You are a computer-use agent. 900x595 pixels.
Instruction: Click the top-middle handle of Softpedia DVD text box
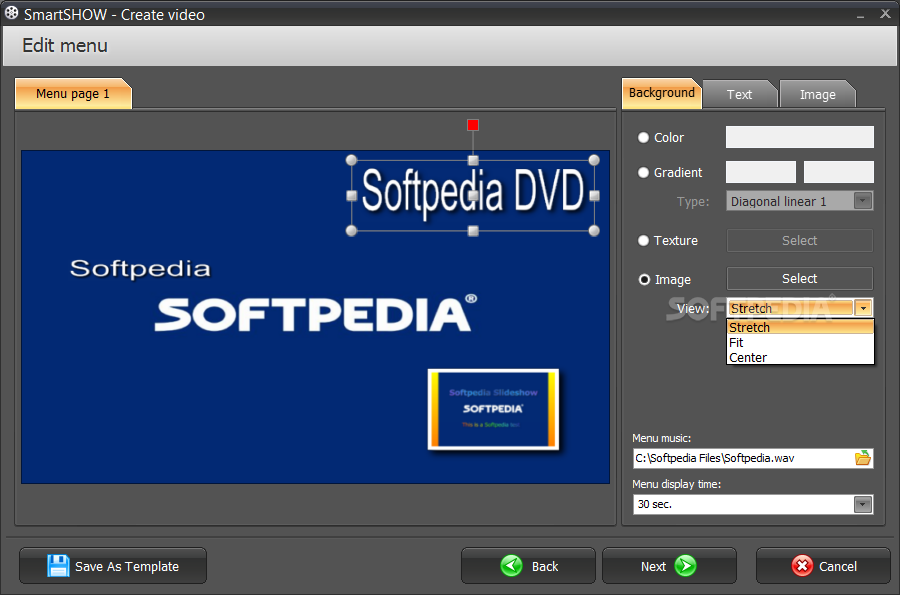[x=473, y=160]
